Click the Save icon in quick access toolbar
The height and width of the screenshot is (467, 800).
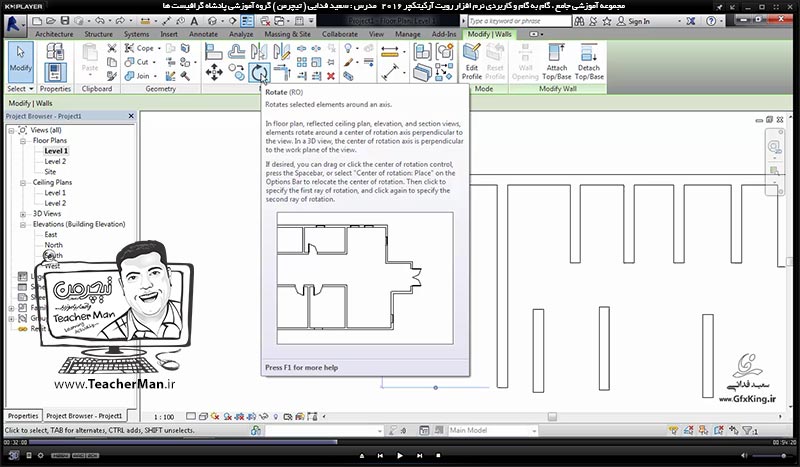(65, 21)
